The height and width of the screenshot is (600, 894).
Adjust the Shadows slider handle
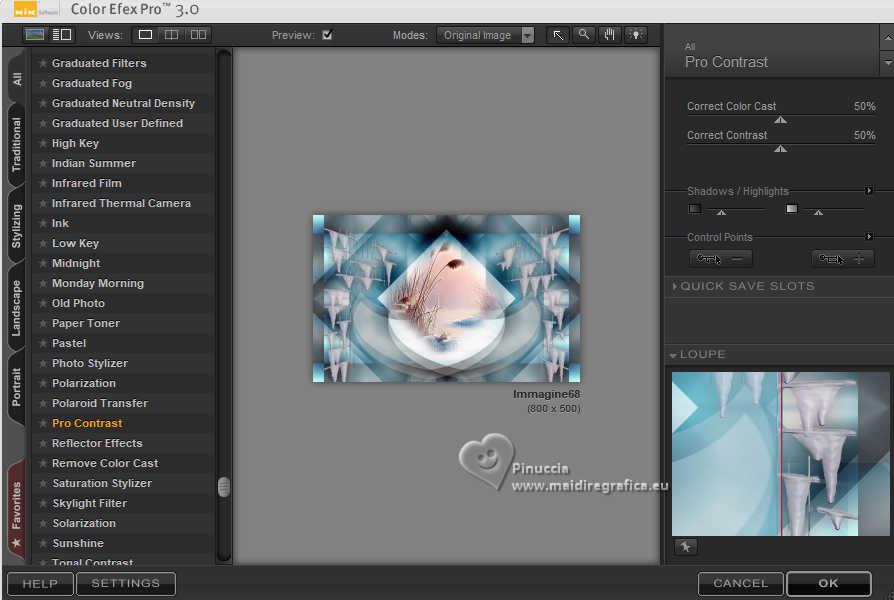coord(721,212)
